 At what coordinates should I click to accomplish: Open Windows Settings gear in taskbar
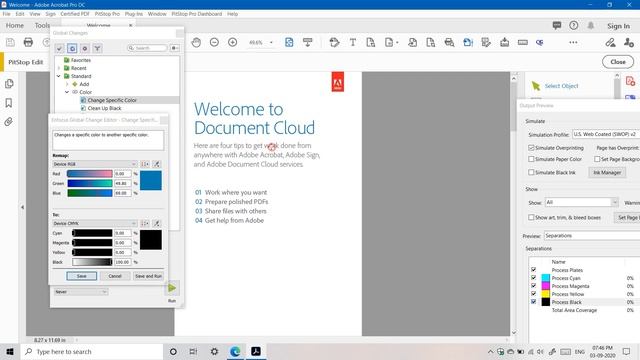coord(214,351)
